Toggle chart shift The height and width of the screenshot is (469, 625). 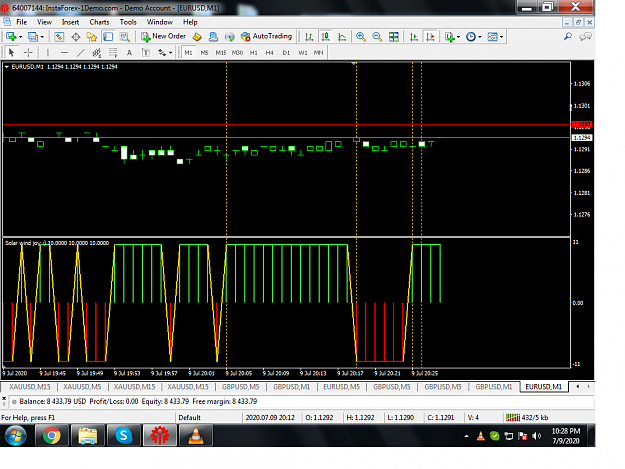(x=430, y=37)
